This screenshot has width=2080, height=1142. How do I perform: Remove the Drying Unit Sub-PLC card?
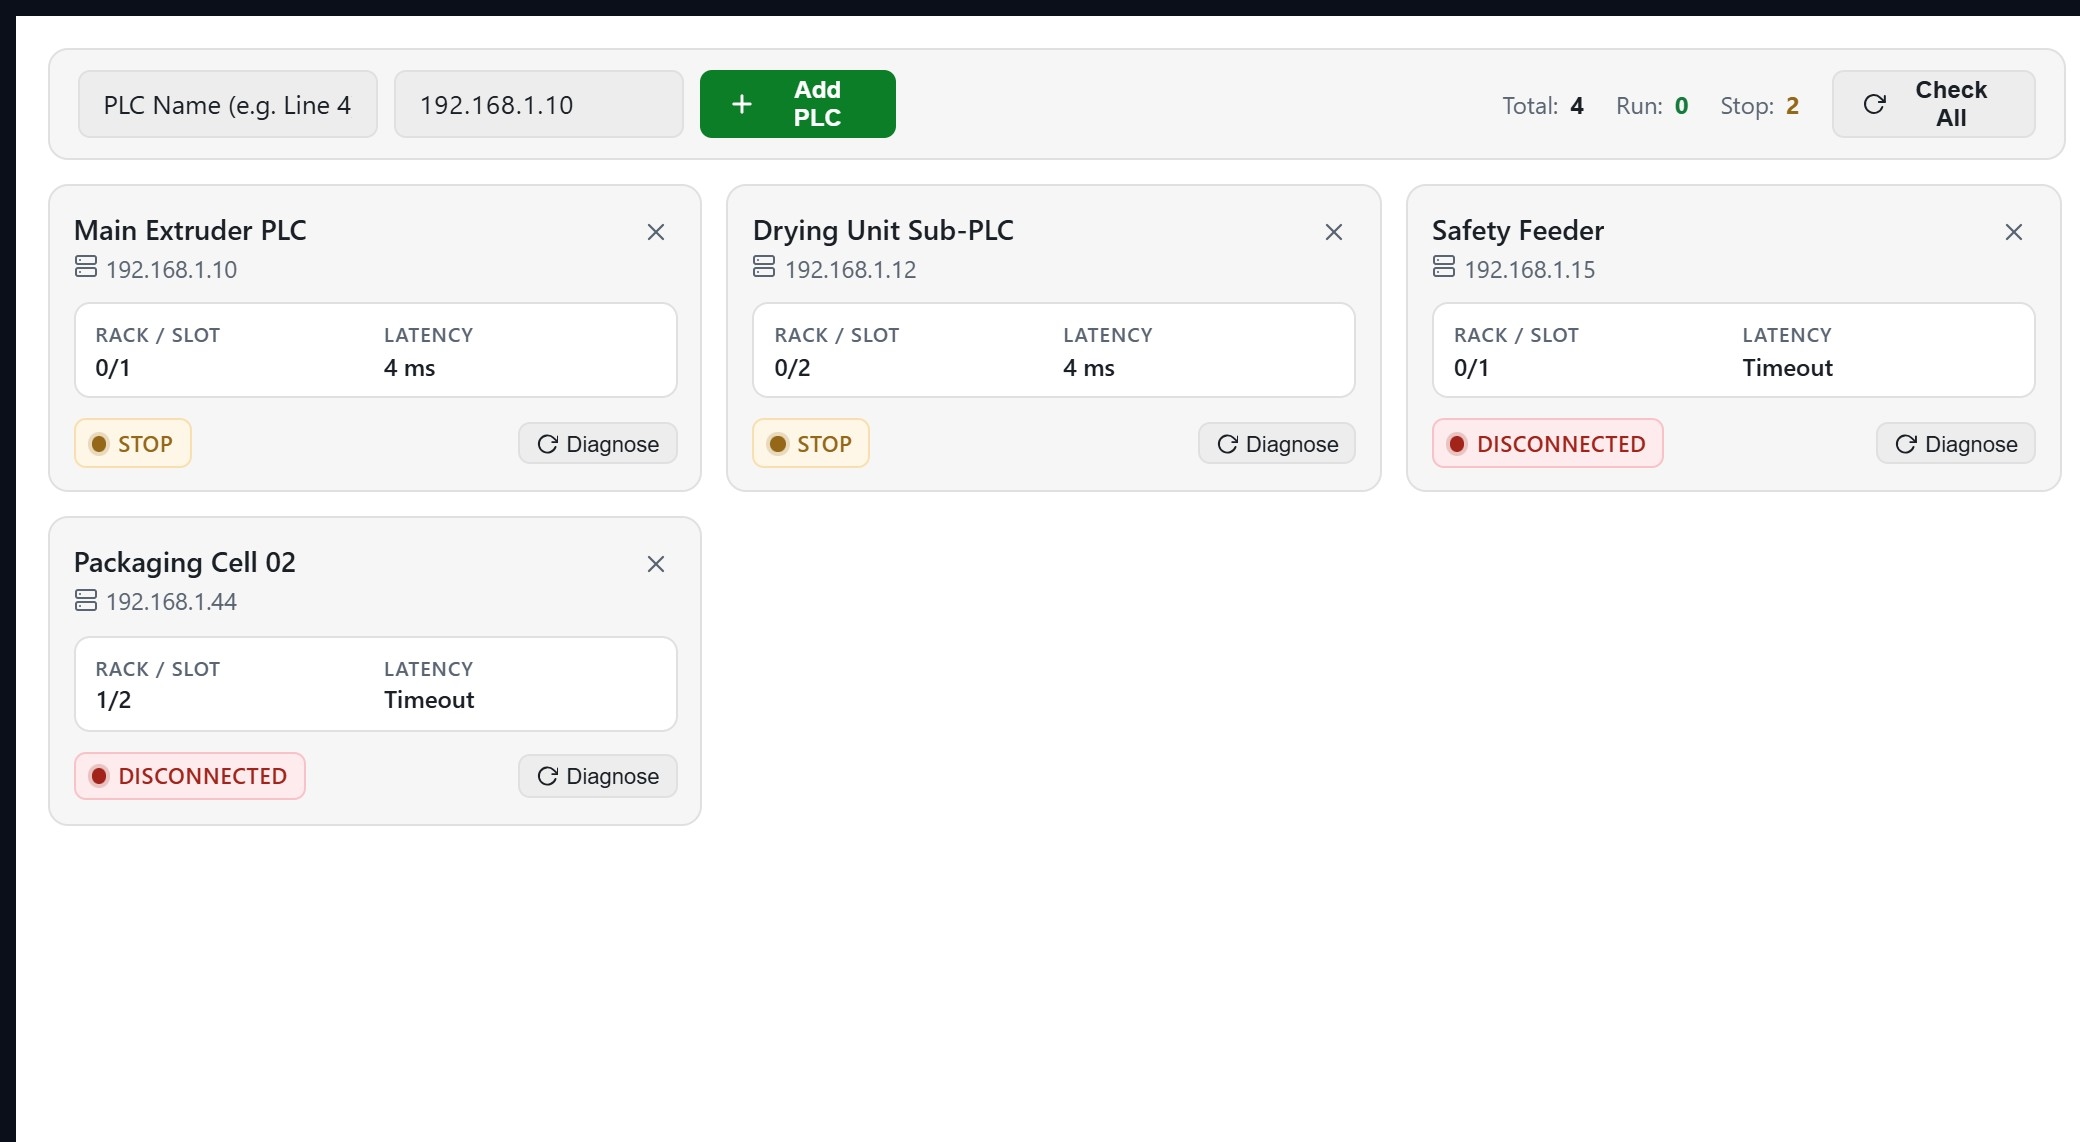1334,232
